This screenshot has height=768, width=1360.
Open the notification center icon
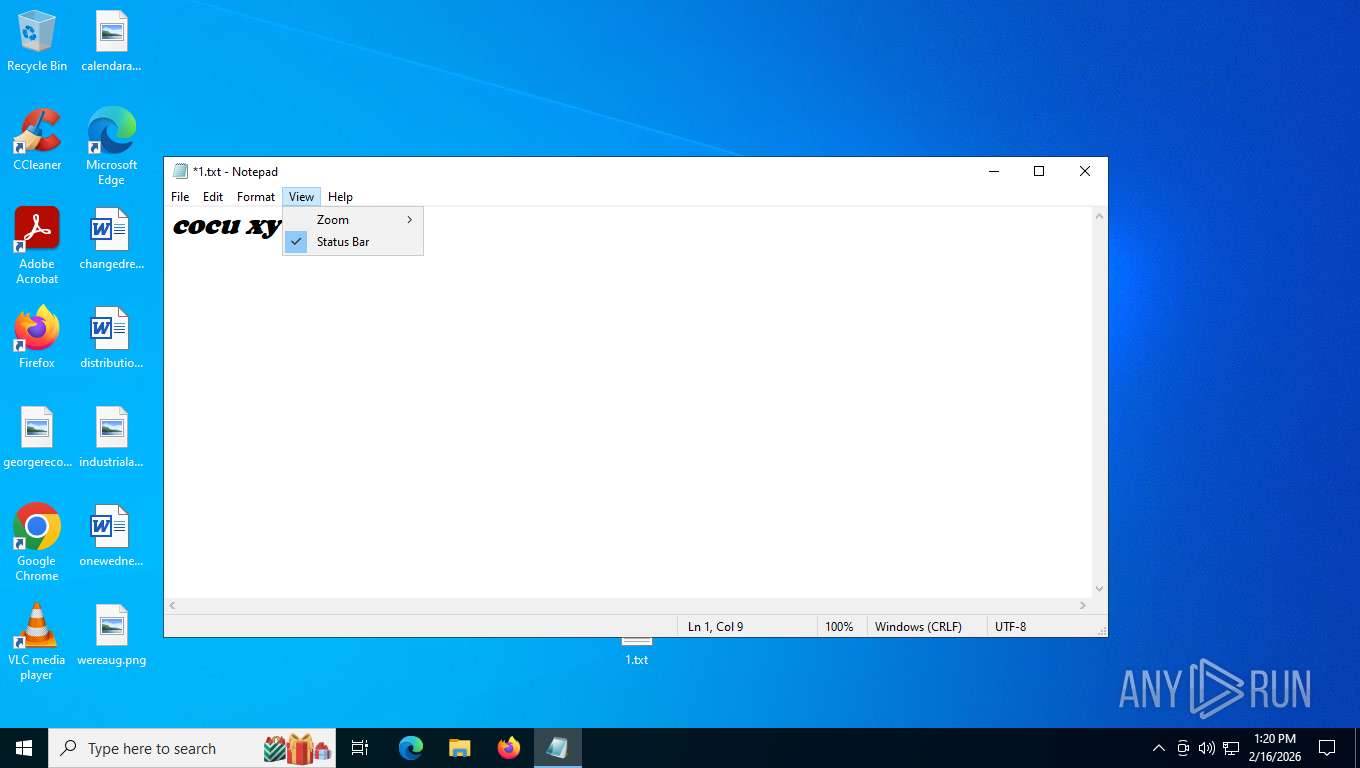[x=1328, y=748]
